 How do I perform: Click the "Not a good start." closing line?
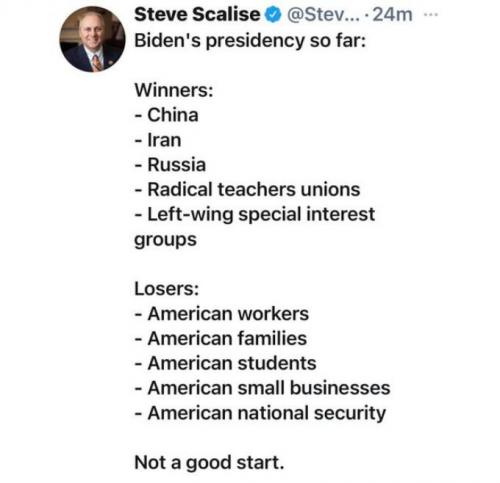[209, 463]
